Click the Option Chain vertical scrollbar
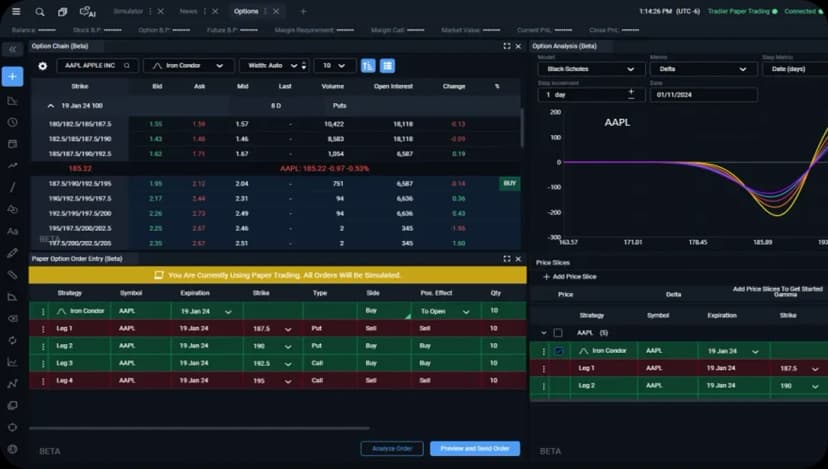Screen dimensions: 828x469 (522, 128)
